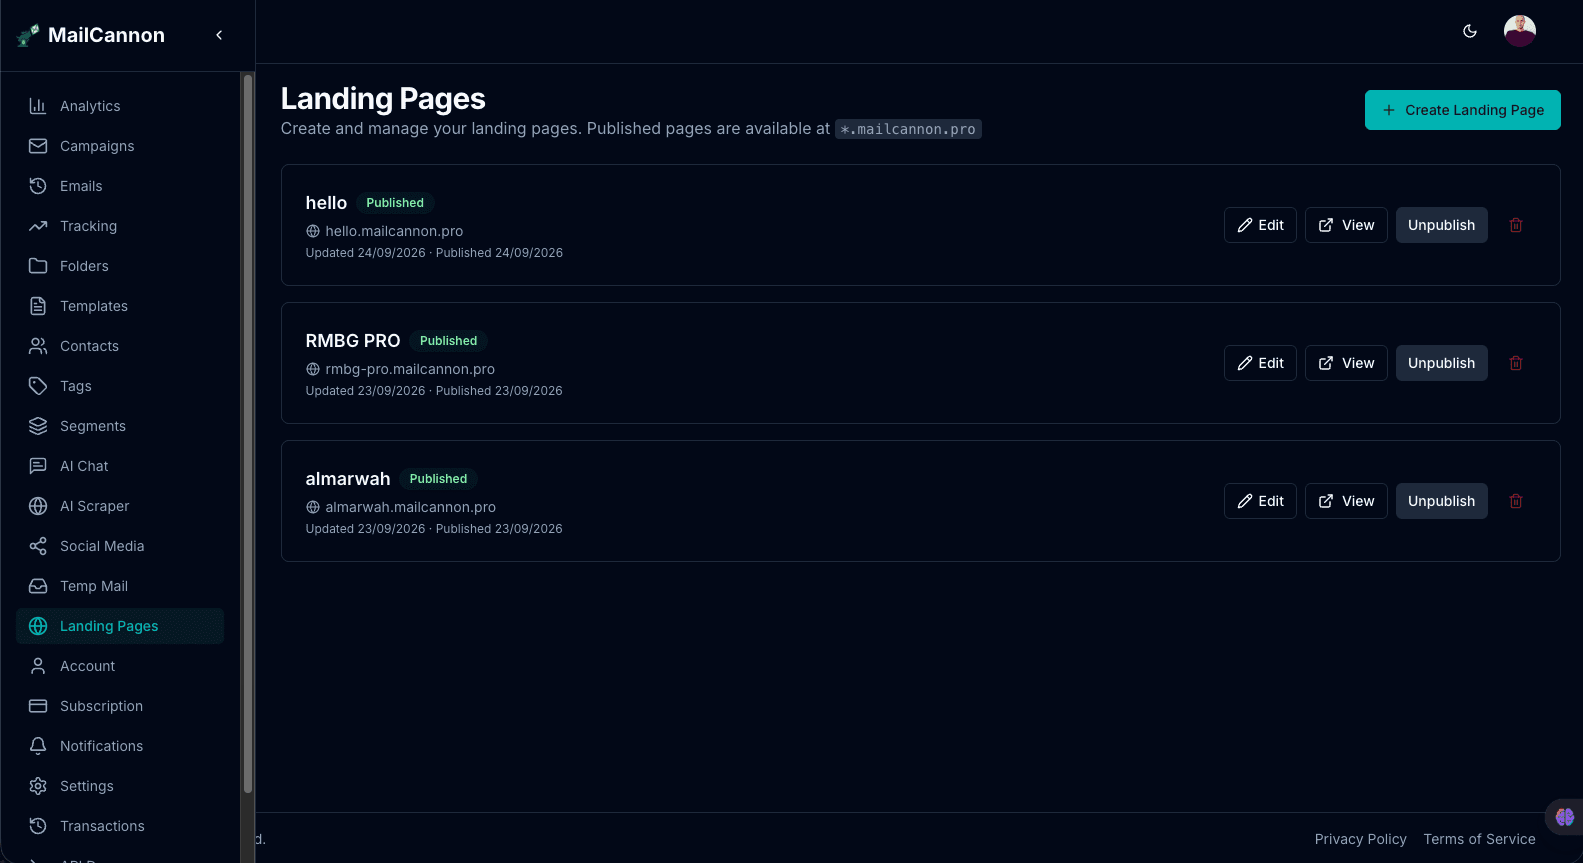Click the Folders icon in sidebar
Viewport: 1583px width, 863px height.
[38, 266]
